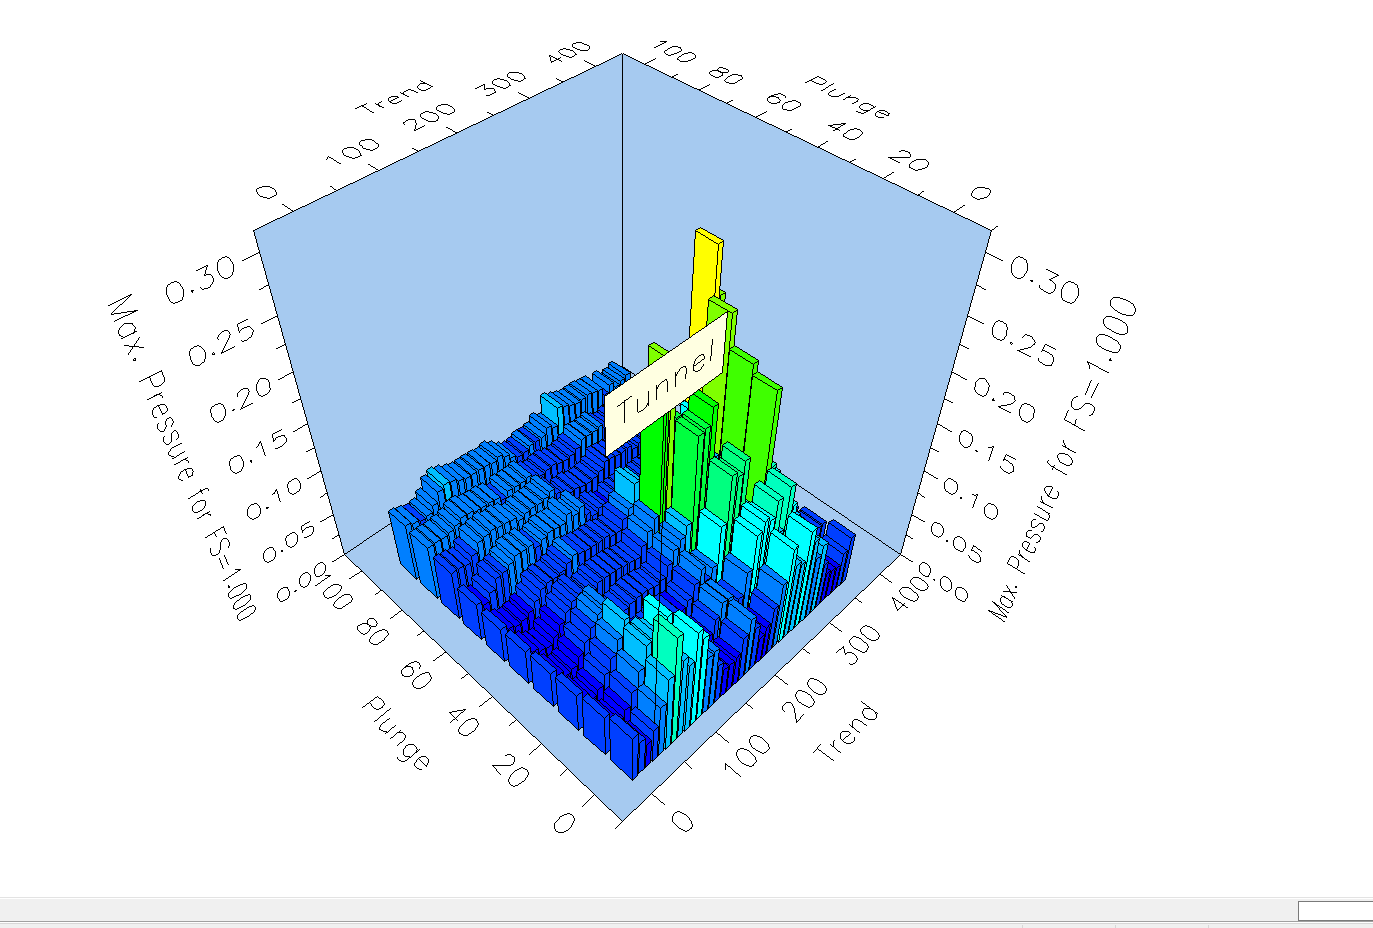This screenshot has width=1373, height=928.
Task: Select left-side Max. Pressure for FS=1.000 axis title
Action: point(180,456)
